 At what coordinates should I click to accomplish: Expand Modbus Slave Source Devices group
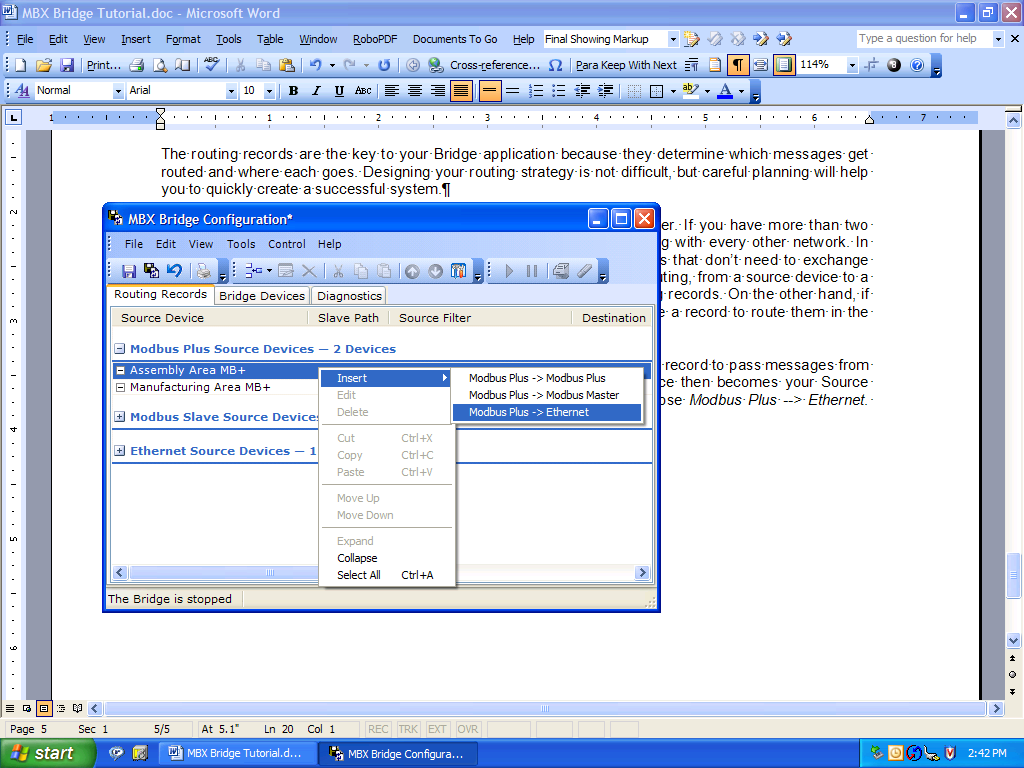tap(120, 417)
